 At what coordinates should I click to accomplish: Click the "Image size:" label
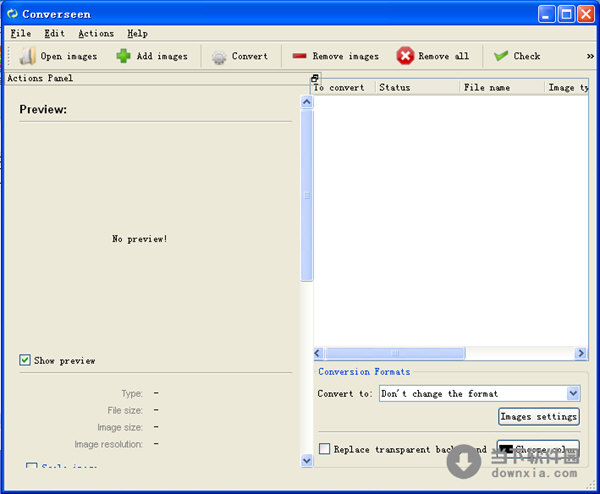click(x=120, y=427)
